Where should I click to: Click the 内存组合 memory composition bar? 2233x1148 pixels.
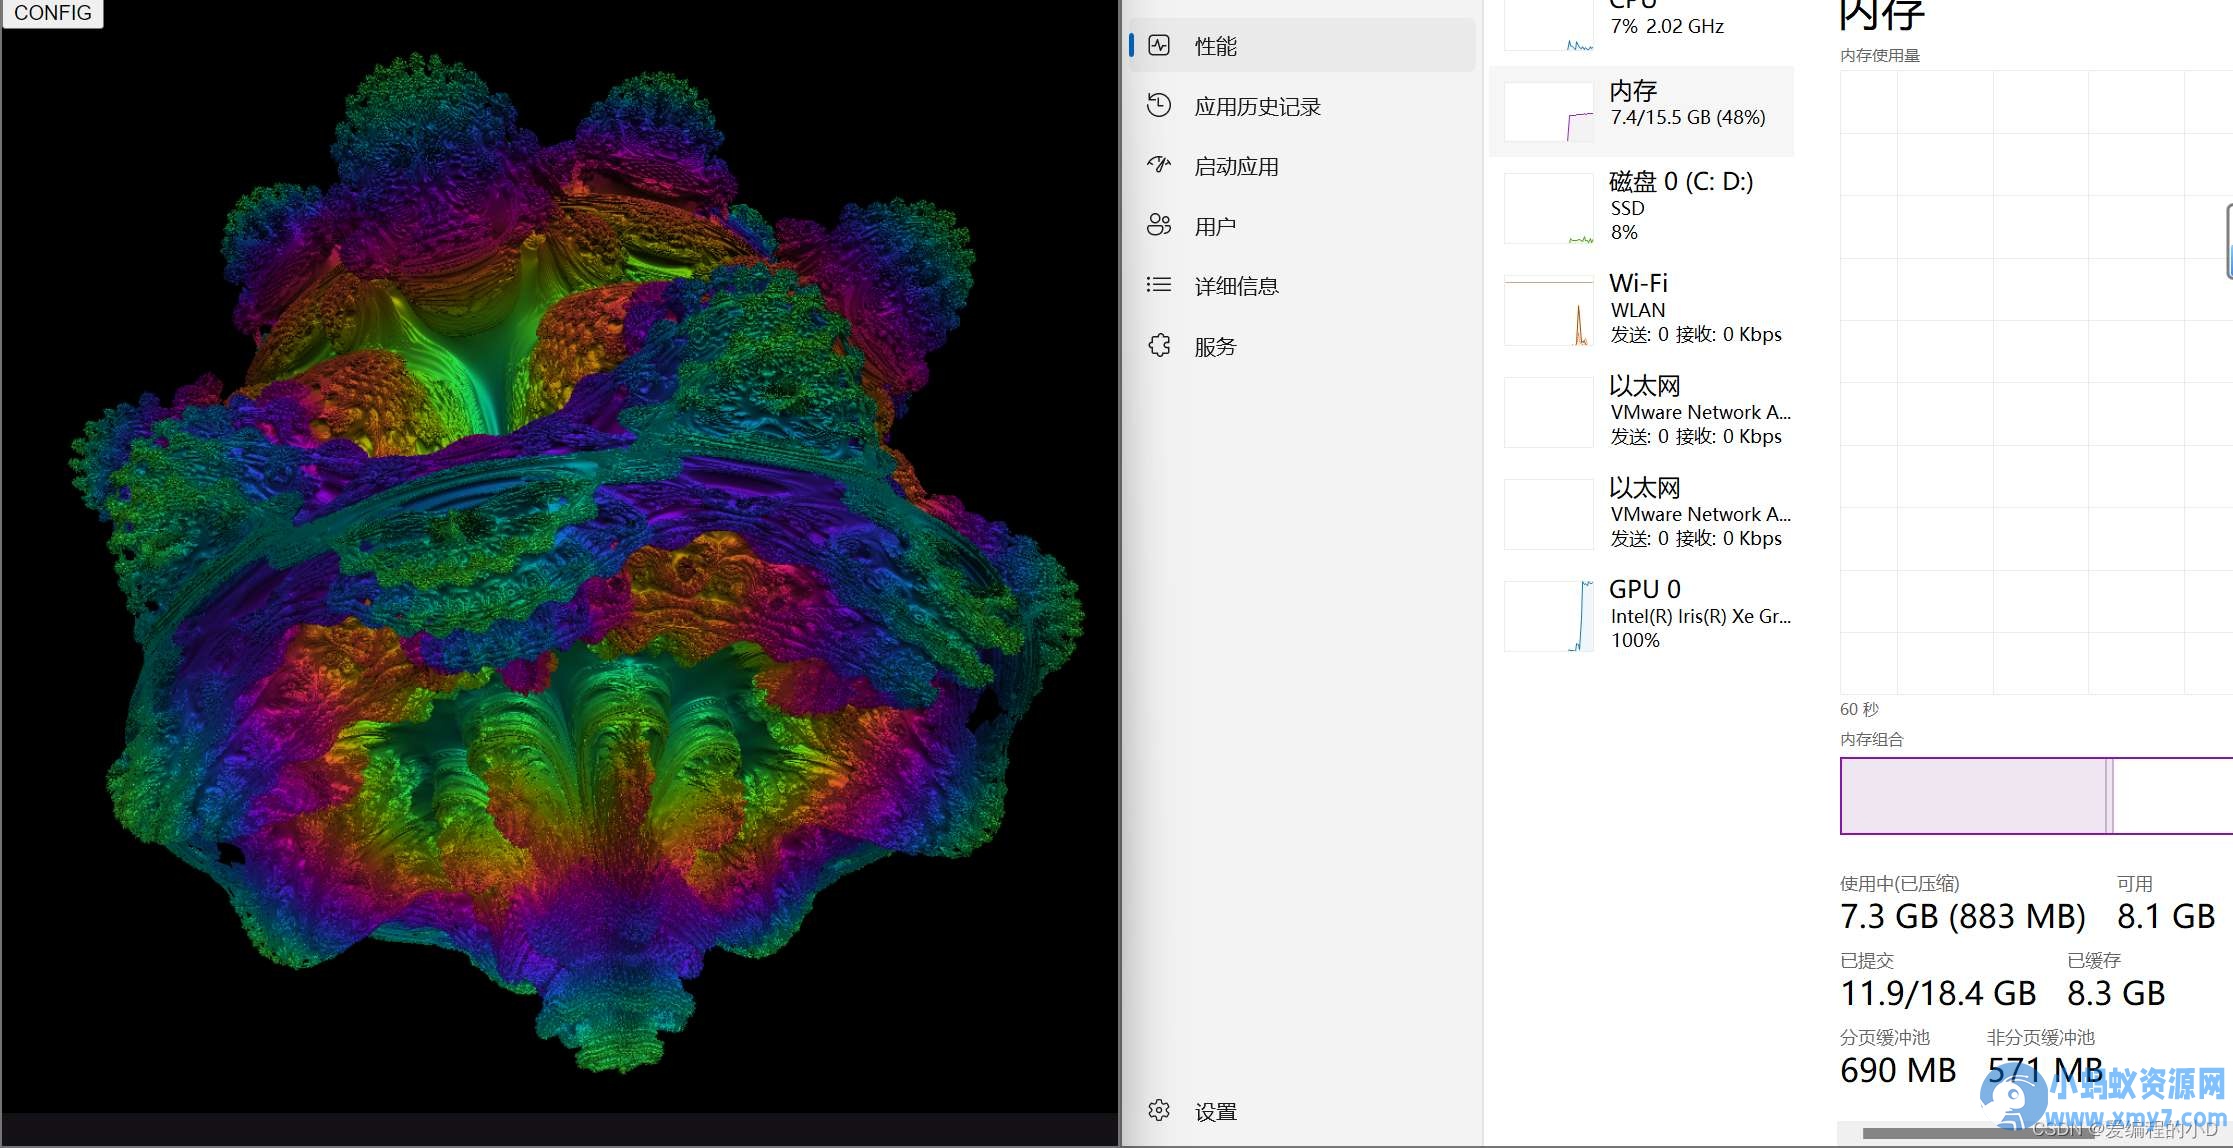2036,796
